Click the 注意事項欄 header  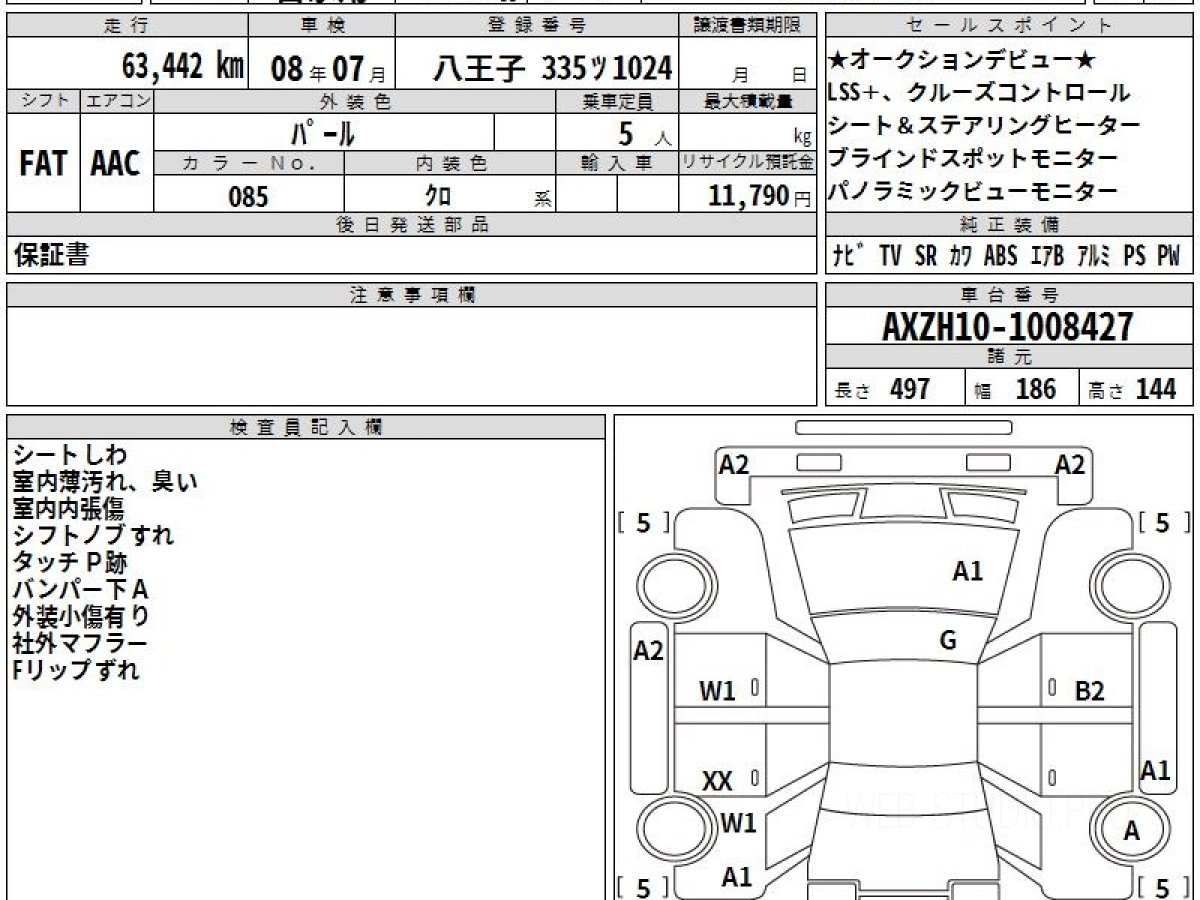click(412, 295)
